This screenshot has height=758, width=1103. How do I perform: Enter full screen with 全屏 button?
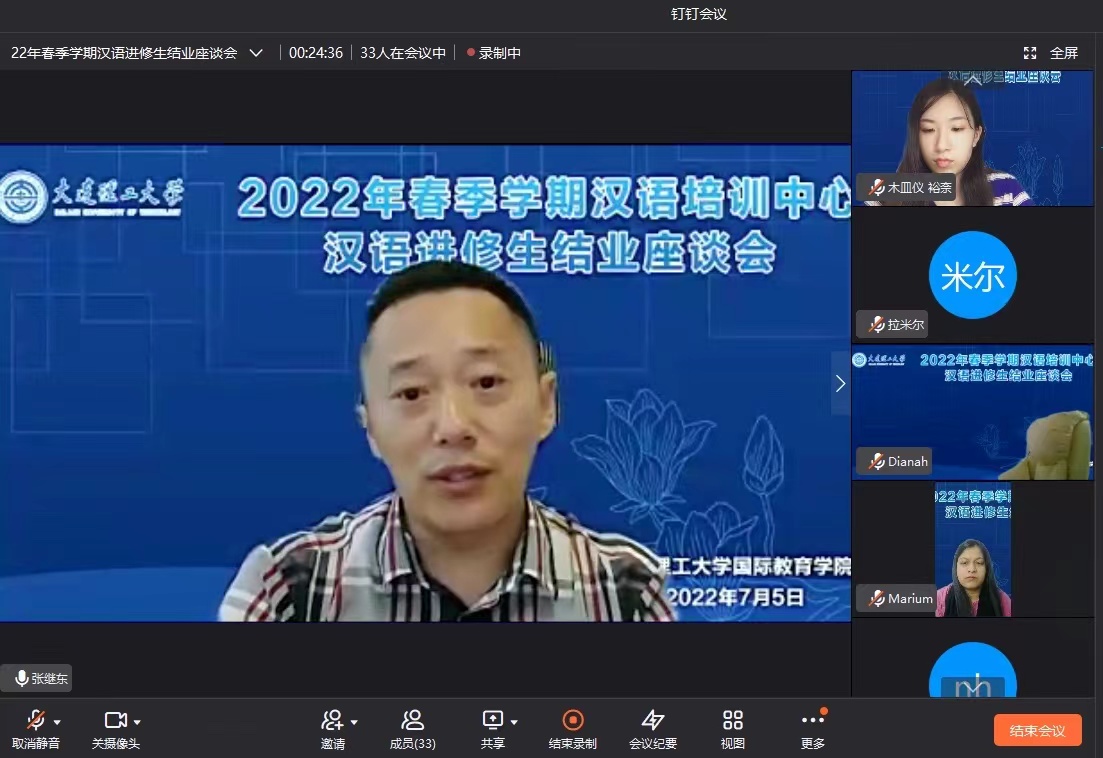(x=1052, y=53)
